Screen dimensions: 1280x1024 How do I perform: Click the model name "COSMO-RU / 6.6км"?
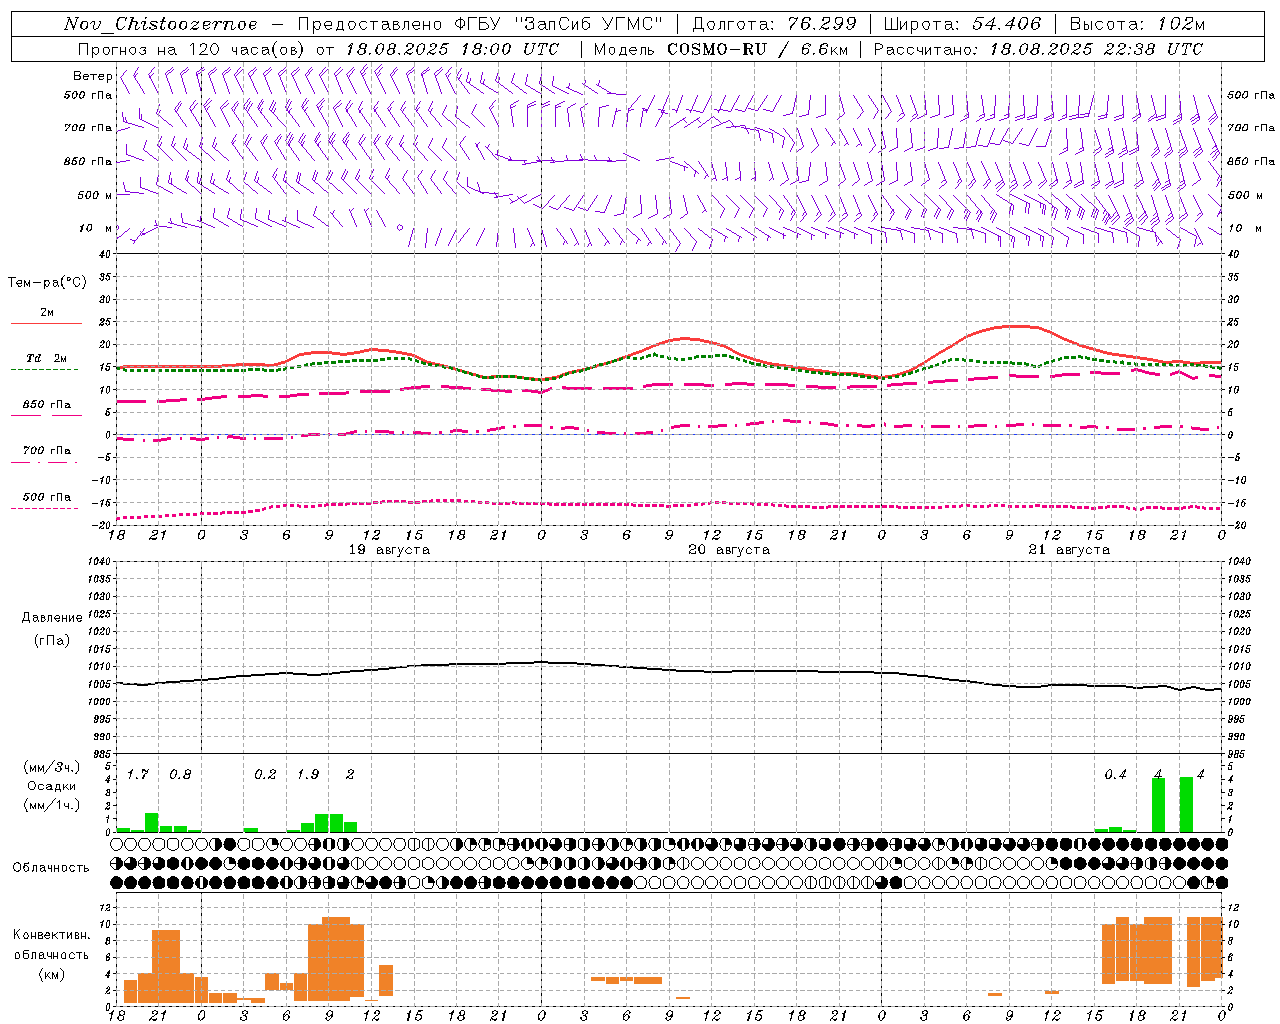[758, 49]
